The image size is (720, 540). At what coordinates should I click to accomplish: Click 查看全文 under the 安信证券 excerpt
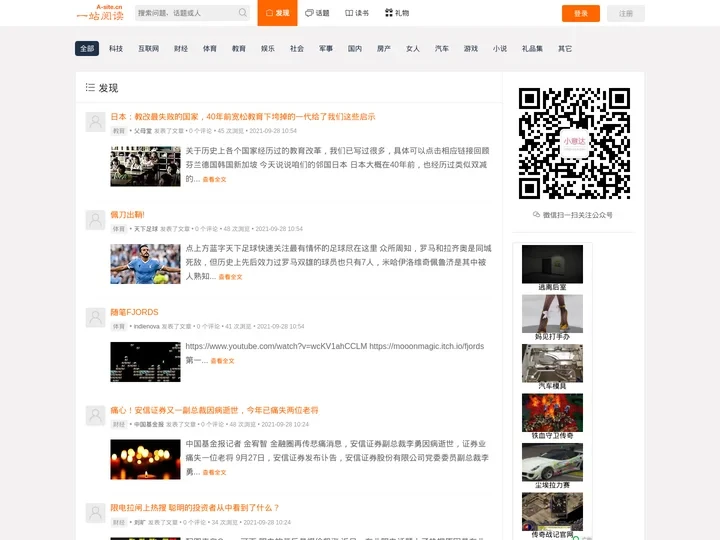click(214, 472)
